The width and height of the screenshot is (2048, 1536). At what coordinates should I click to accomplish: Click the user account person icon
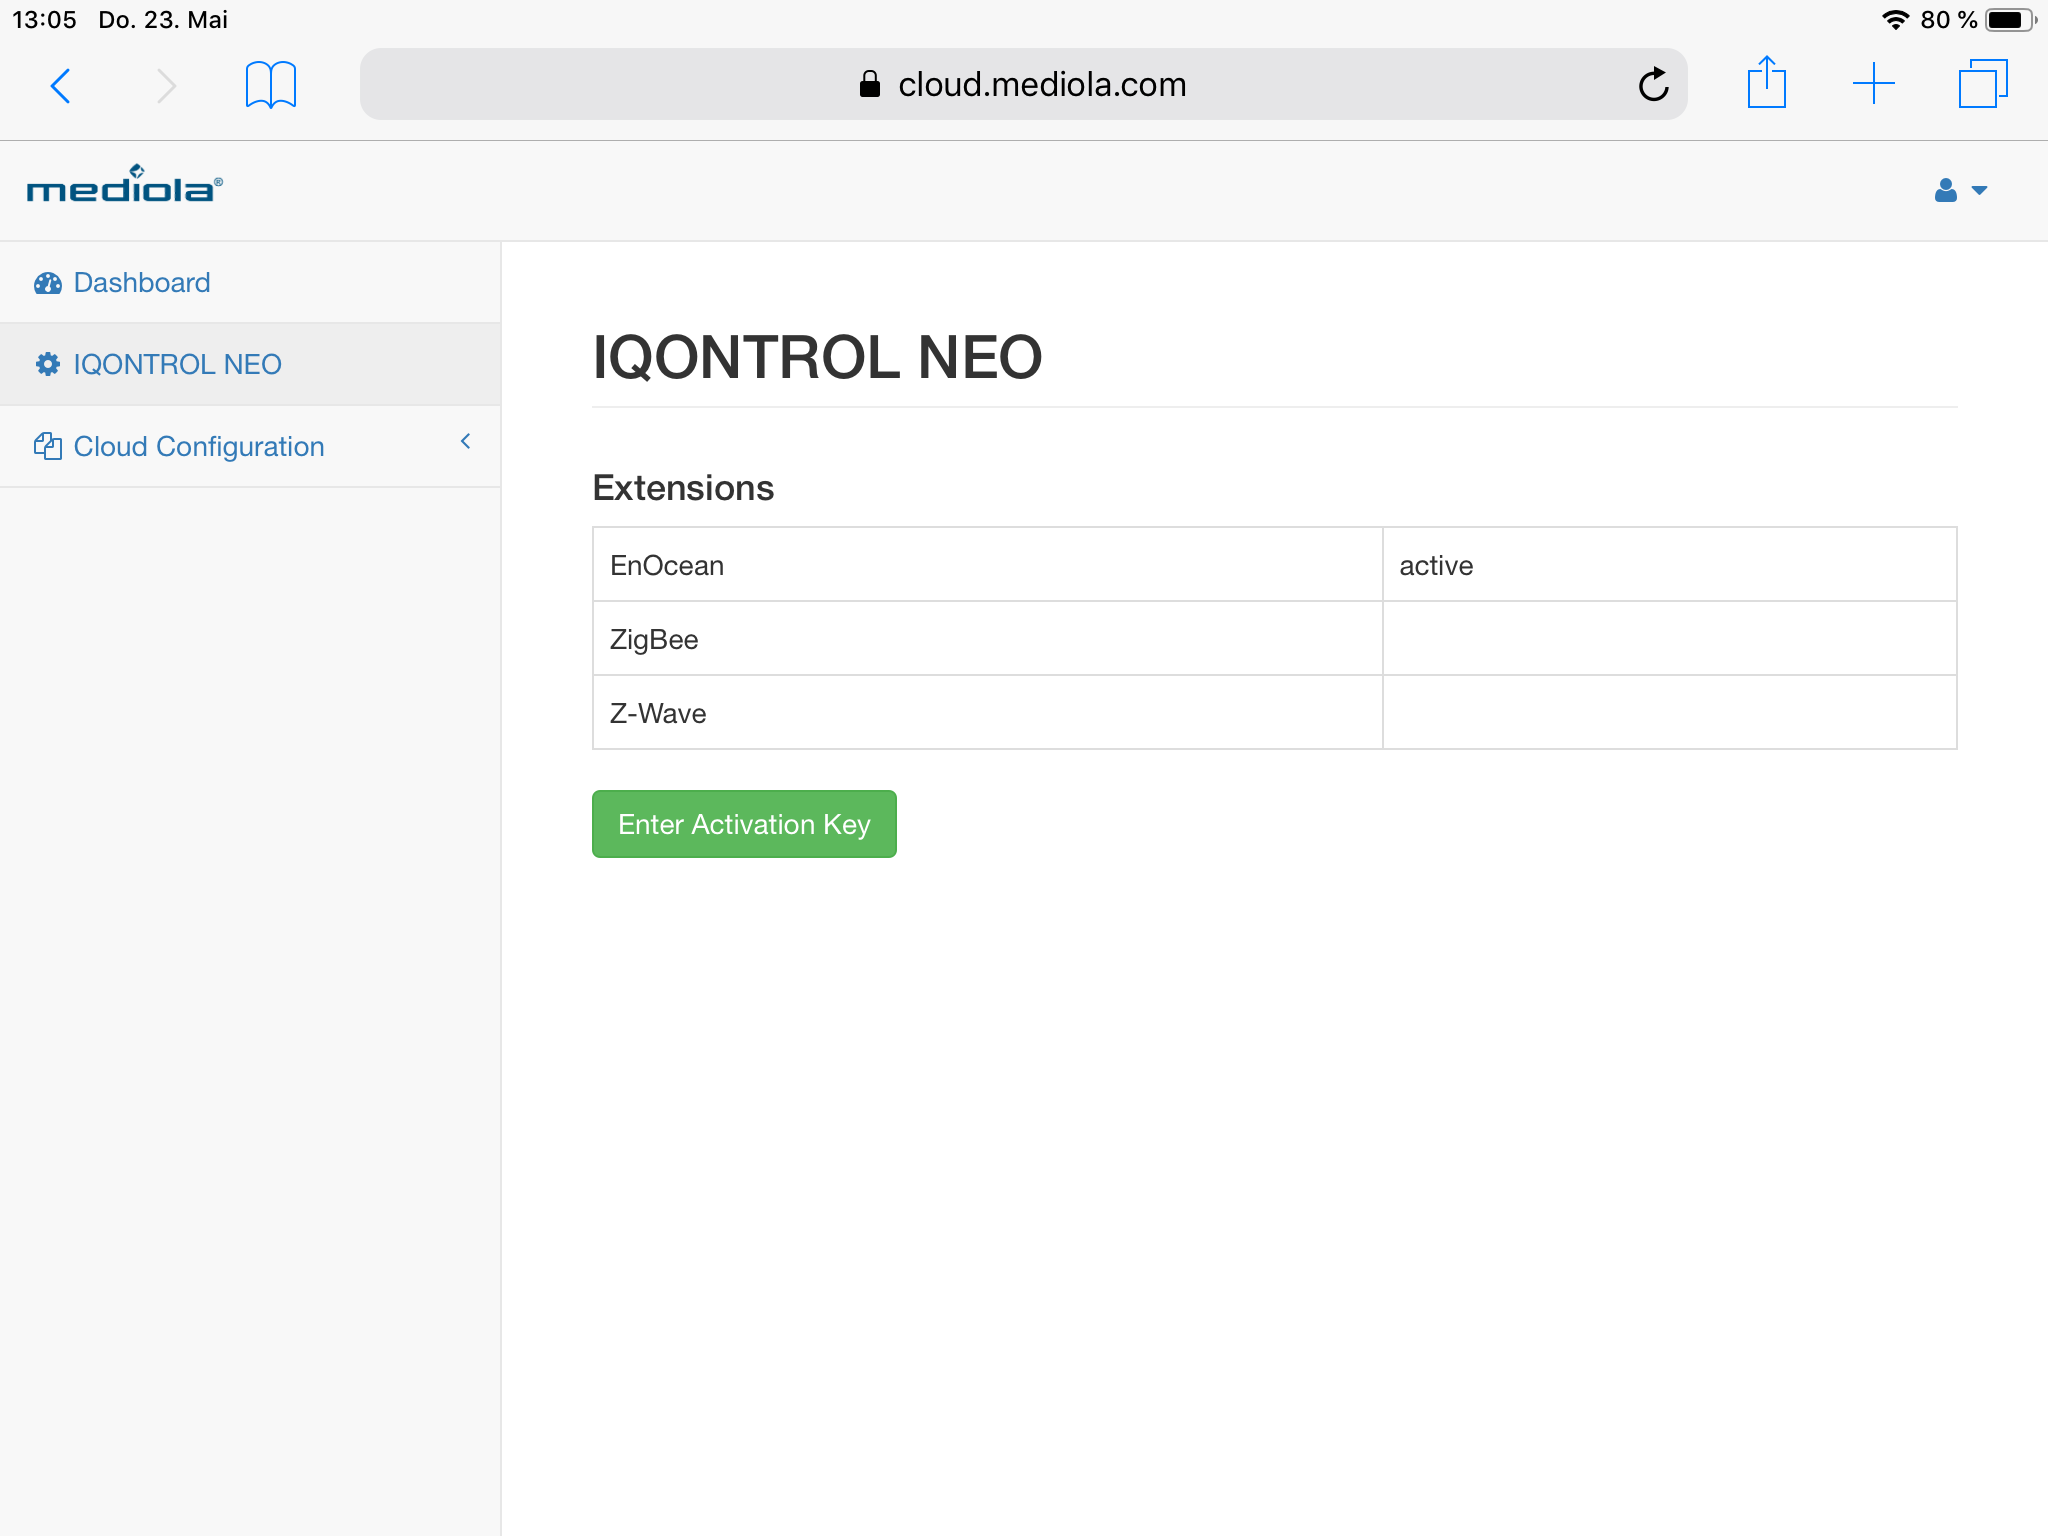(x=1945, y=190)
